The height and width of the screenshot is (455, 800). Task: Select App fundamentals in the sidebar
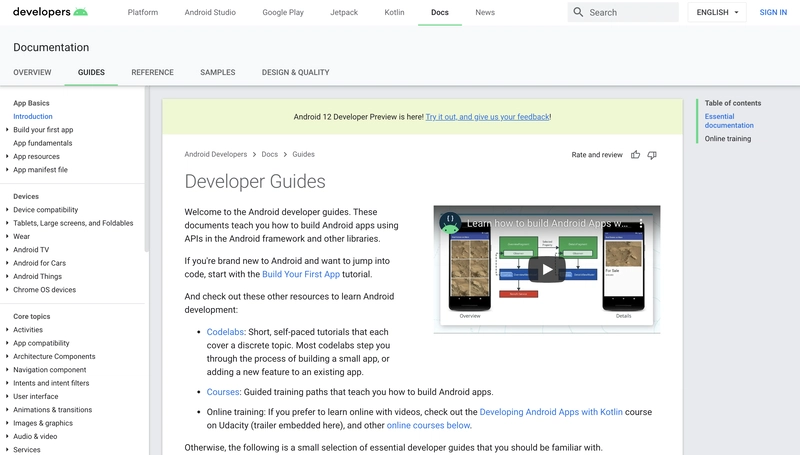(43, 143)
